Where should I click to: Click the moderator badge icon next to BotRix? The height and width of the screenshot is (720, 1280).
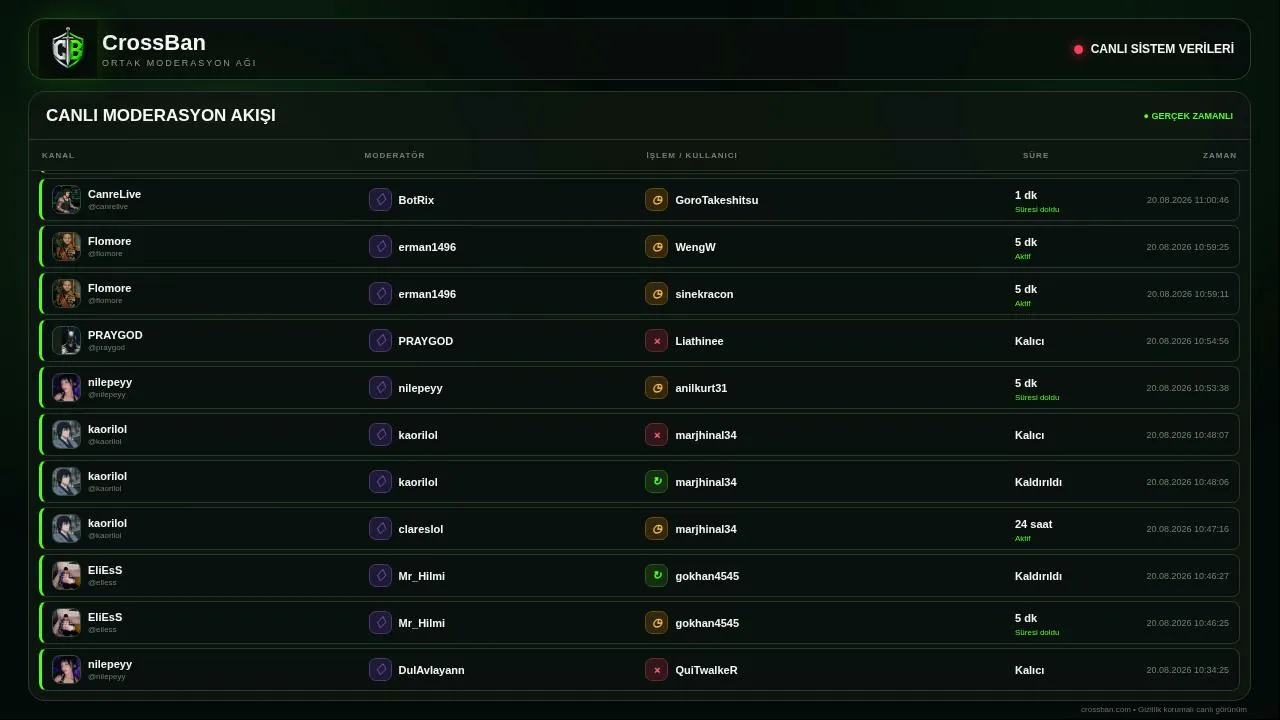pyautogui.click(x=380, y=200)
